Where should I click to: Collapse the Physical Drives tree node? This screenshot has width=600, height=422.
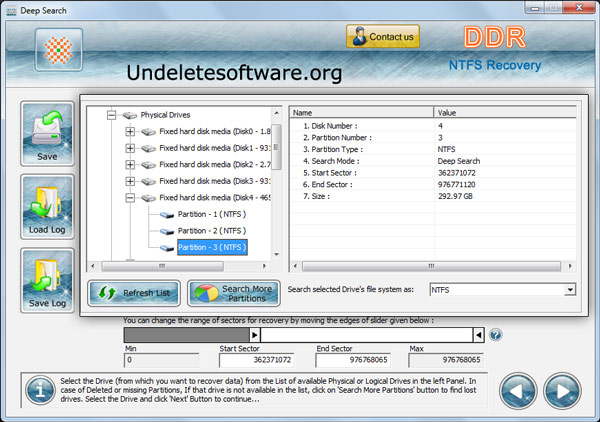pos(111,115)
